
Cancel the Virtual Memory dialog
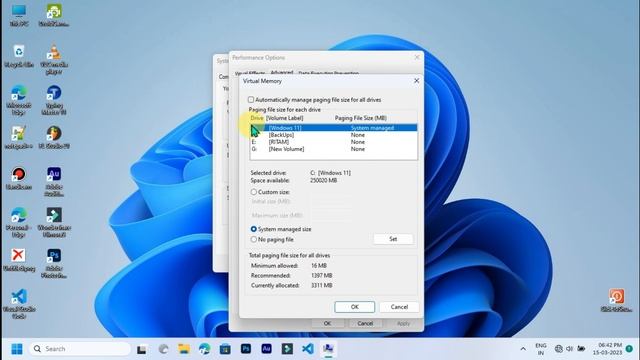tap(399, 307)
